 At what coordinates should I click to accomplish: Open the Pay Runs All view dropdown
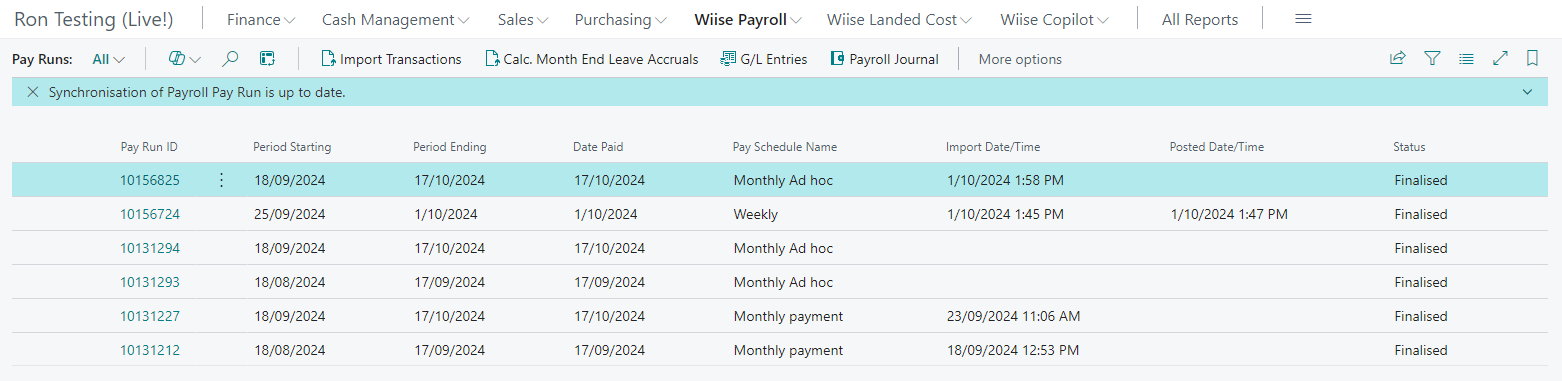(108, 59)
